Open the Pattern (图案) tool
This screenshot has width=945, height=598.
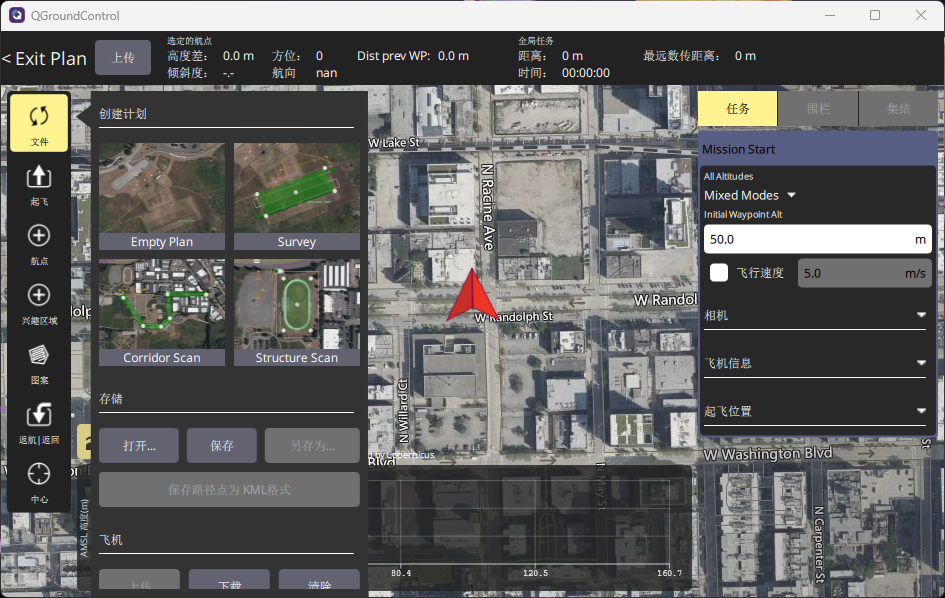39,363
